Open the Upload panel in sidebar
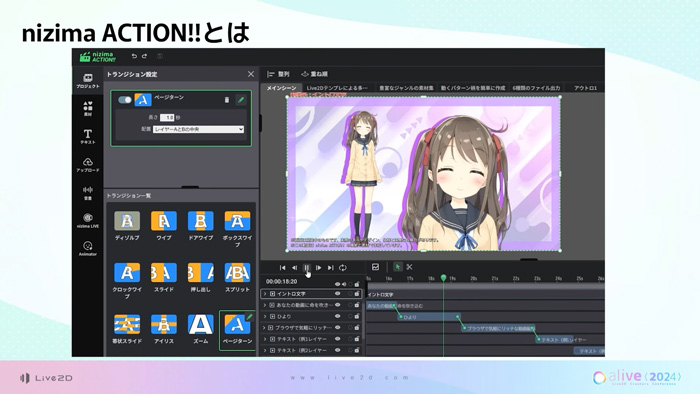The height and width of the screenshot is (394, 700). tap(88, 164)
